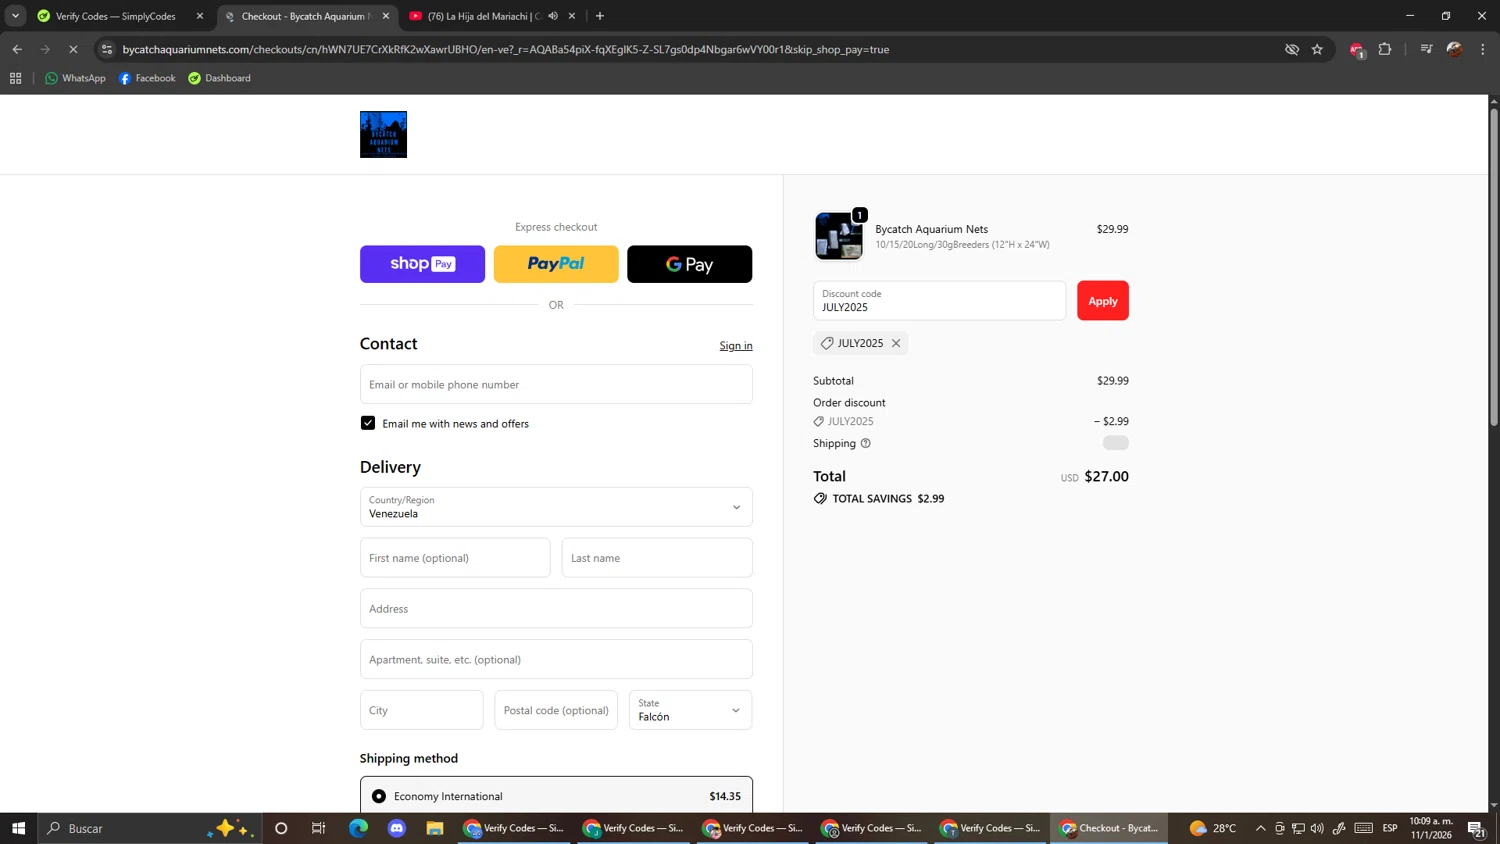This screenshot has height=844, width=1500.
Task: Select the Economy International shipping option
Action: [x=379, y=796]
